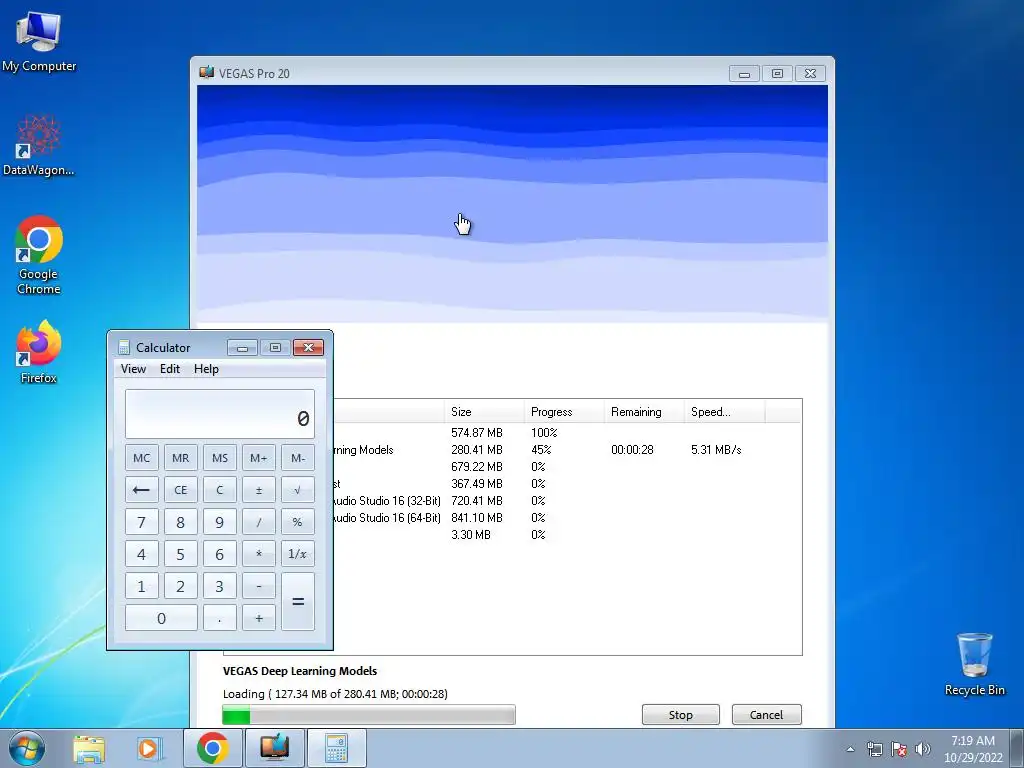
Task: Switch to Chrome in the taskbar
Action: point(212,748)
